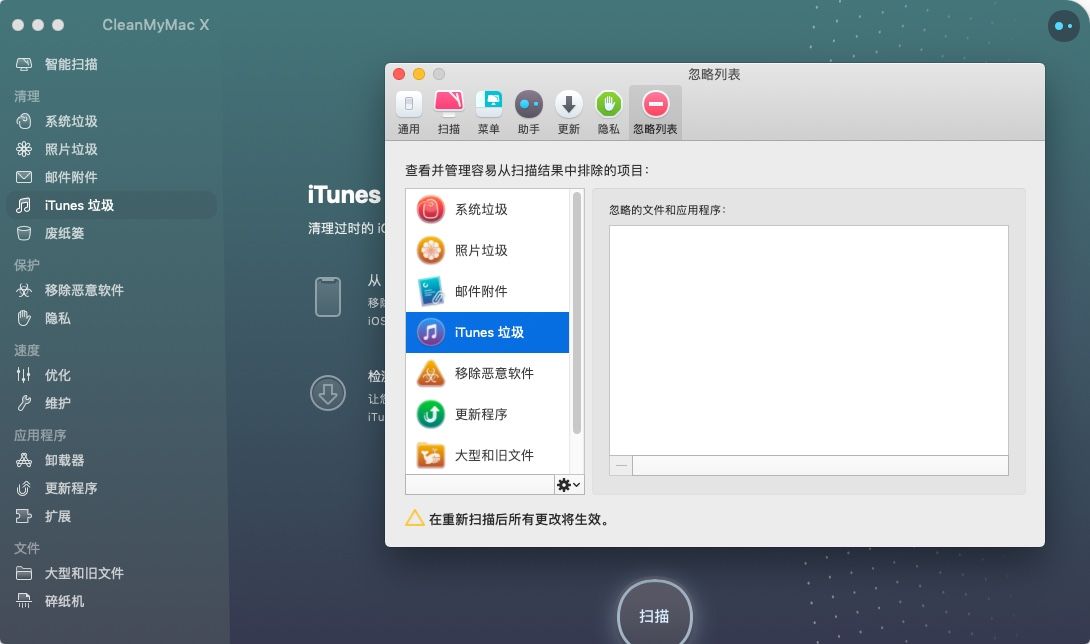Open the 通用 preferences tab
Viewport: 1090px width, 644px height.
pos(409,113)
